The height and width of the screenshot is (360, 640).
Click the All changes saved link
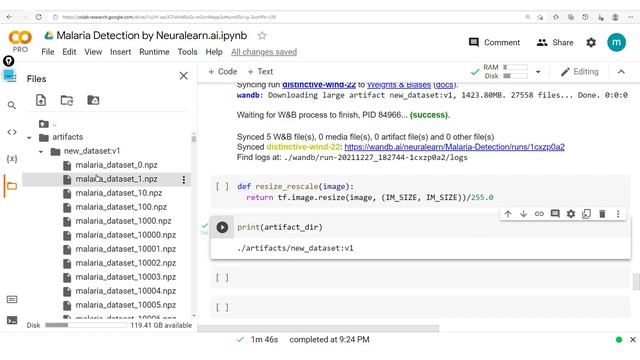coord(264,52)
